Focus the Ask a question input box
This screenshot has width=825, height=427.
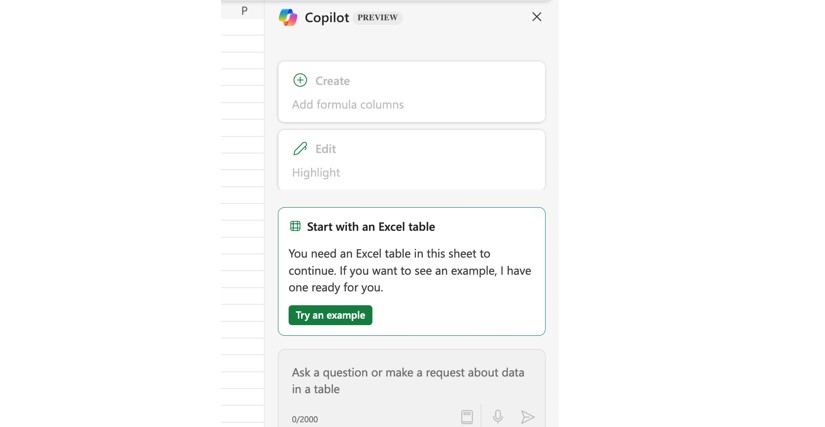point(410,381)
